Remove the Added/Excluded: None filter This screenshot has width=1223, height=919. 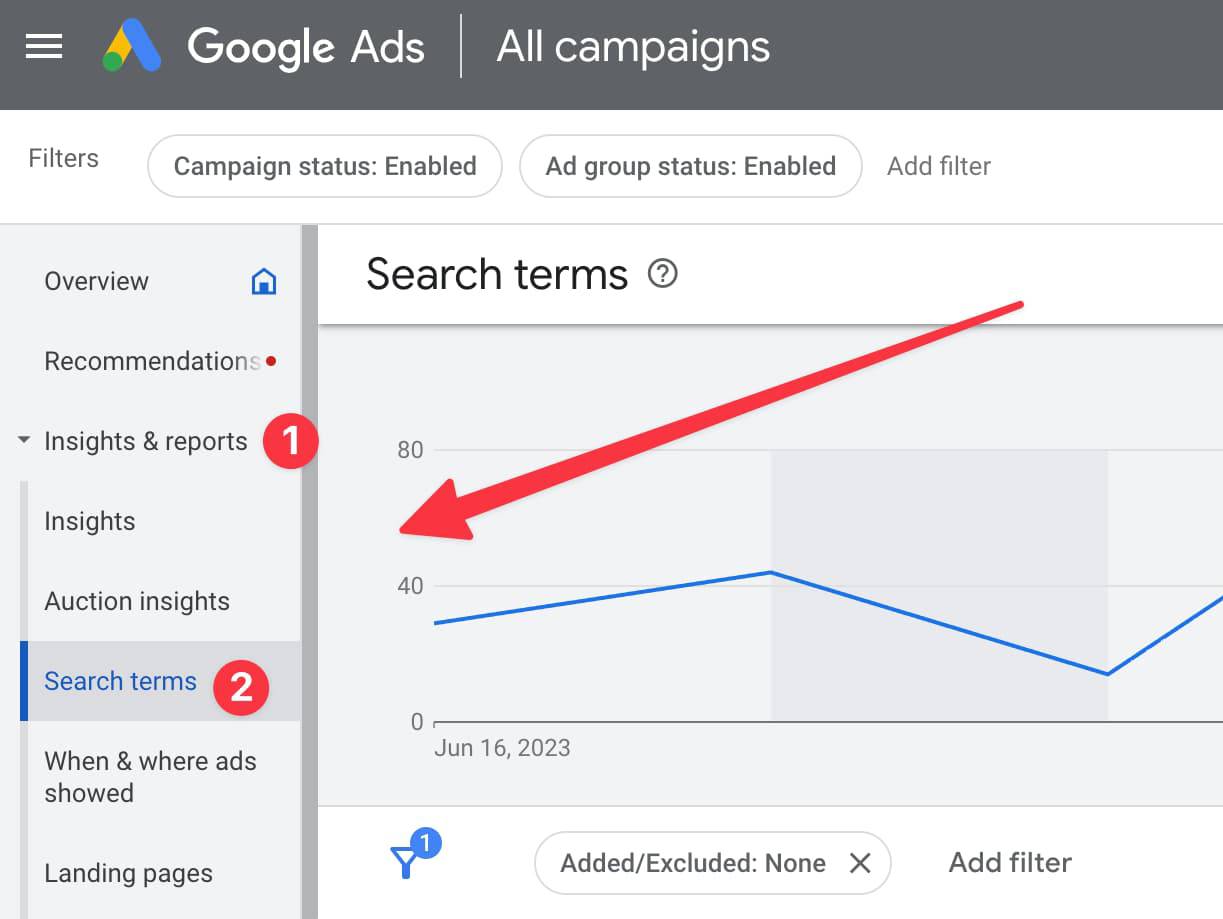click(860, 863)
